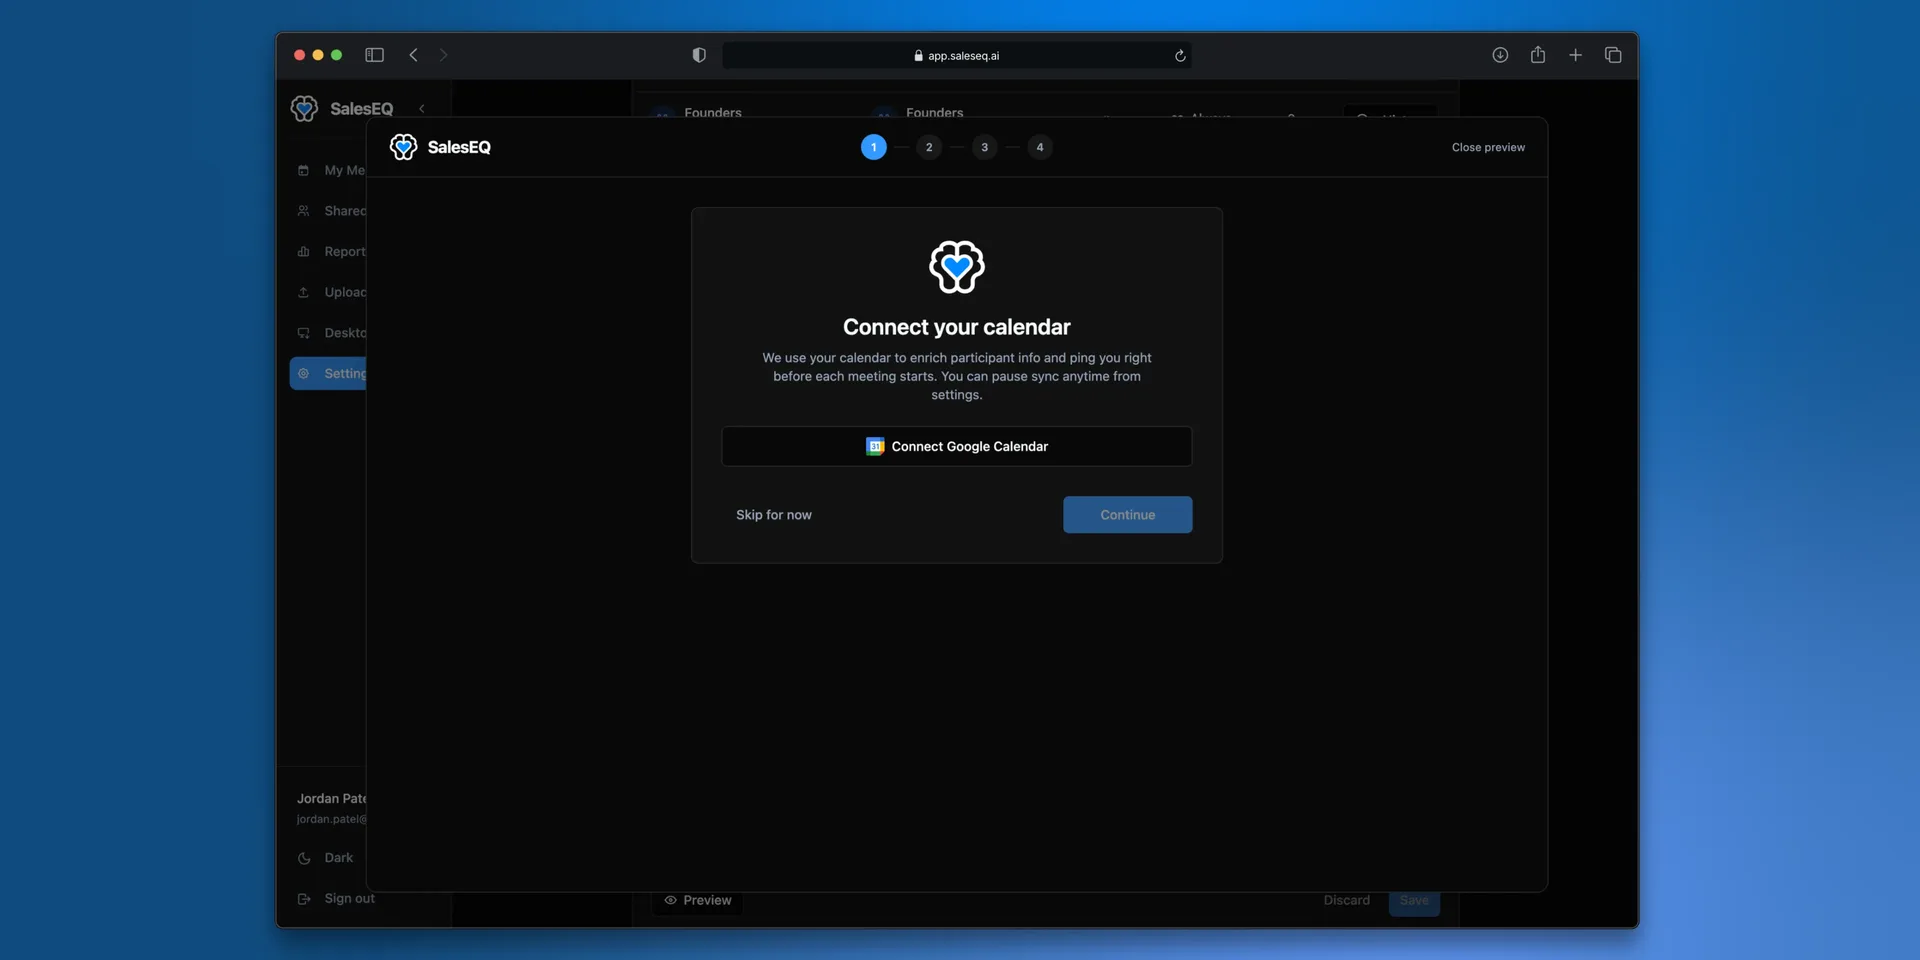
Task: Click the app.saleseq.ai address bar
Action: [956, 55]
